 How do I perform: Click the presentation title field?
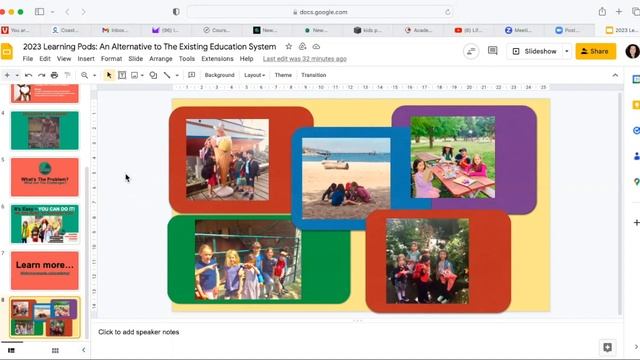coord(149,47)
